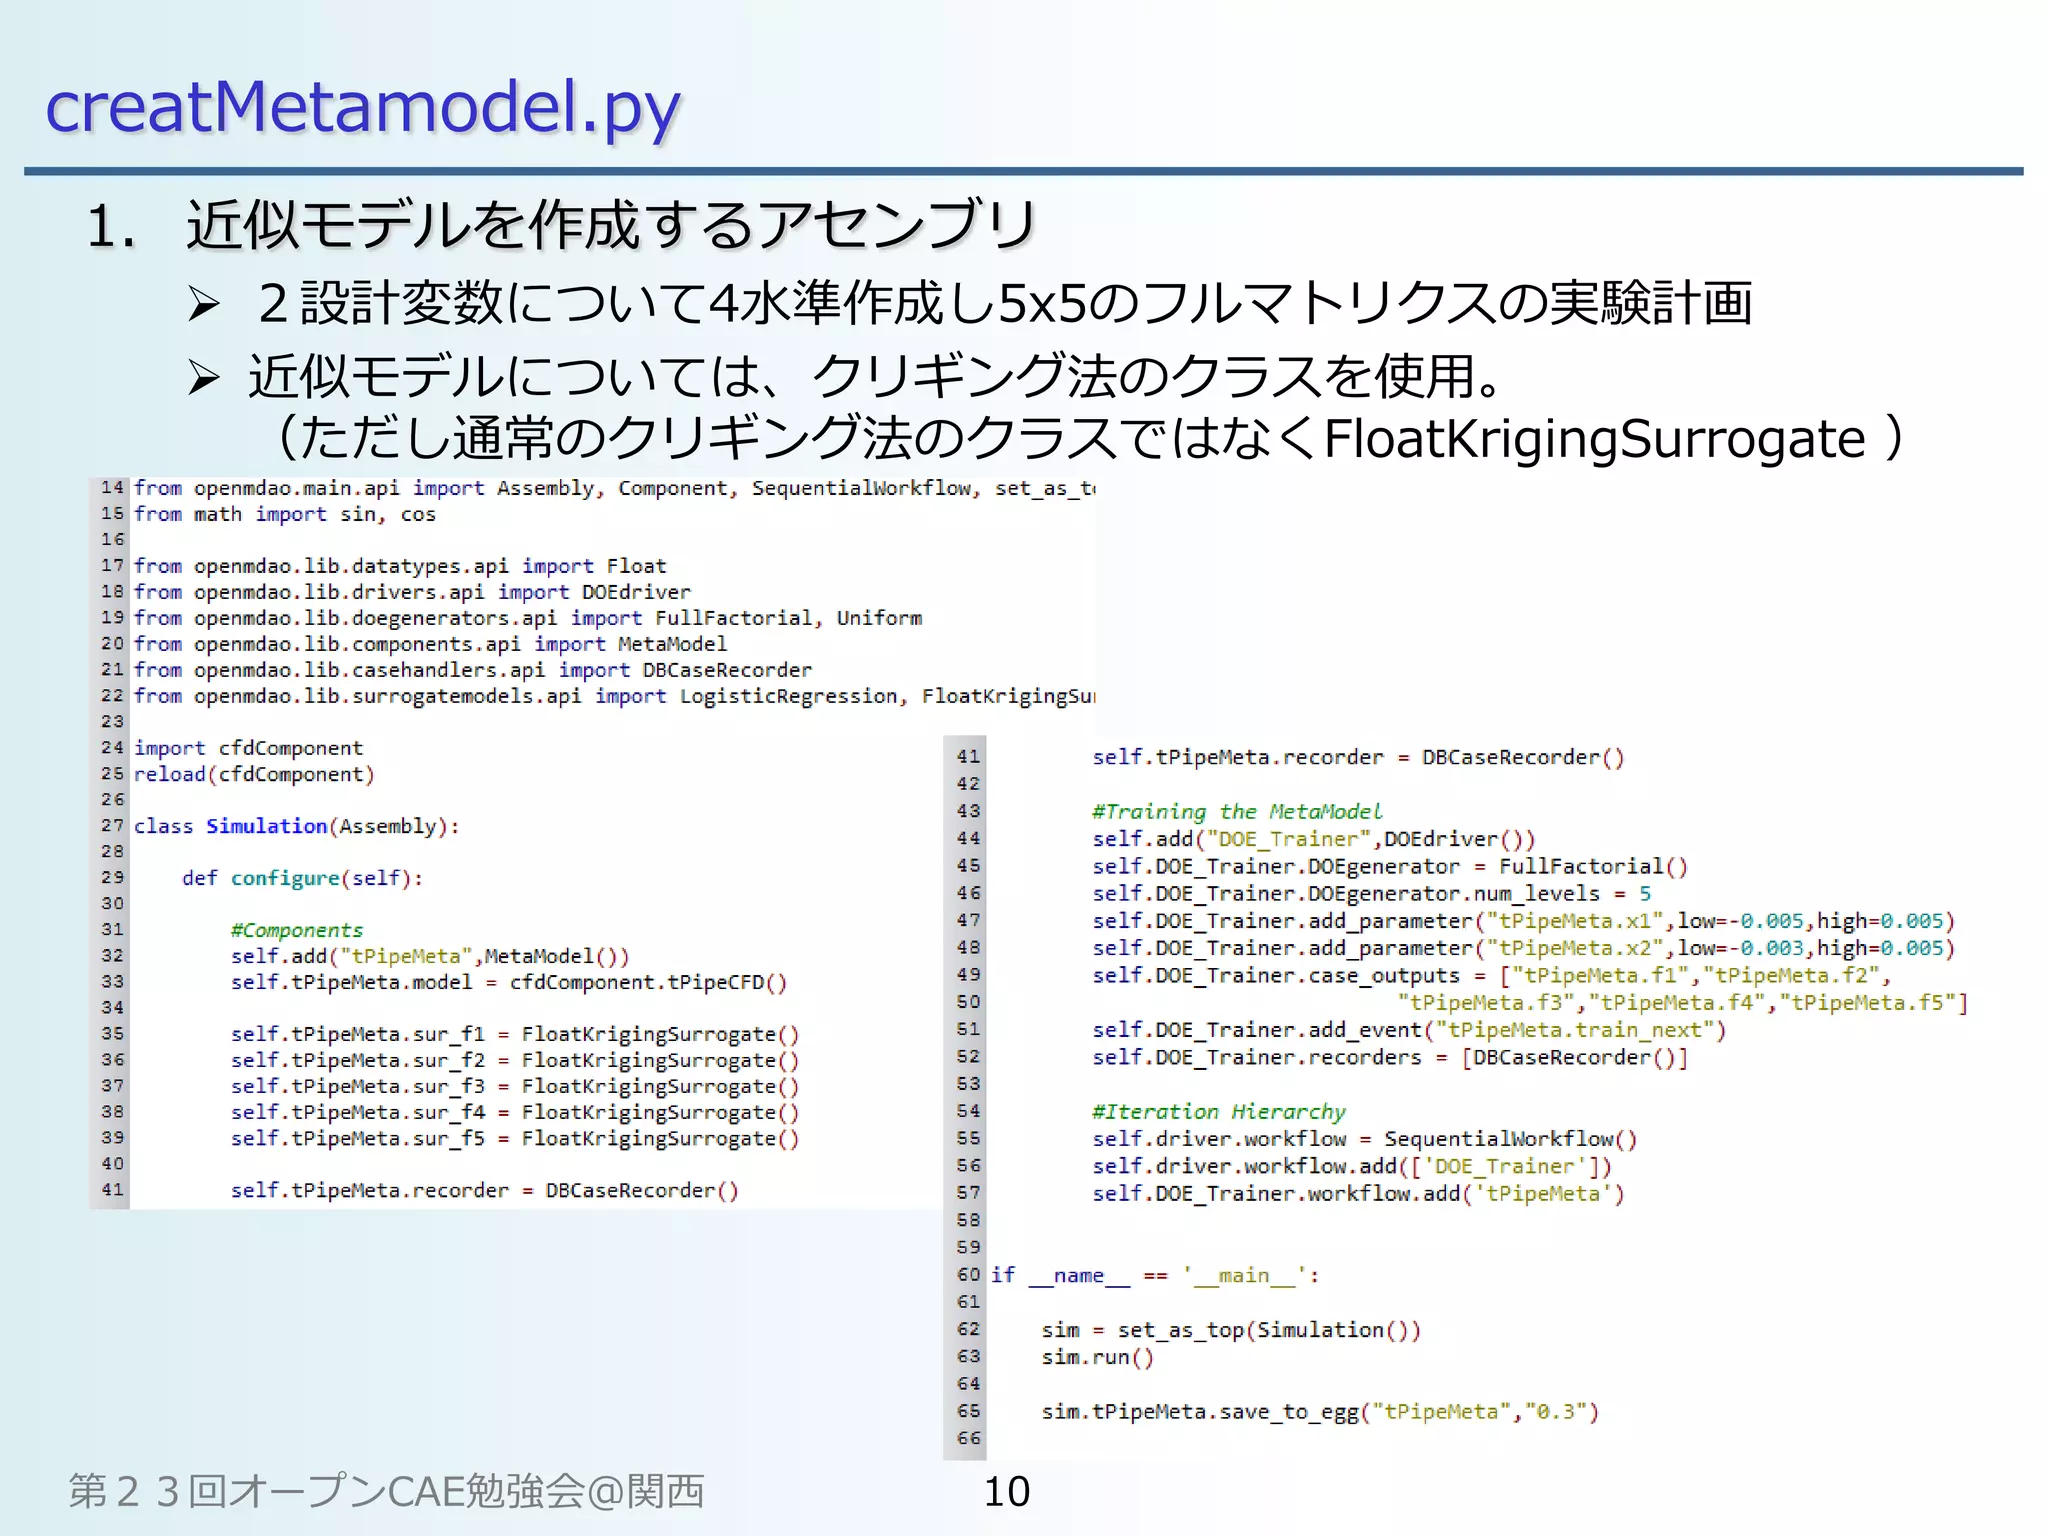Click add_parameter line for tPipeMeta.x1
This screenshot has width=2048, height=1536.
coord(1523,920)
